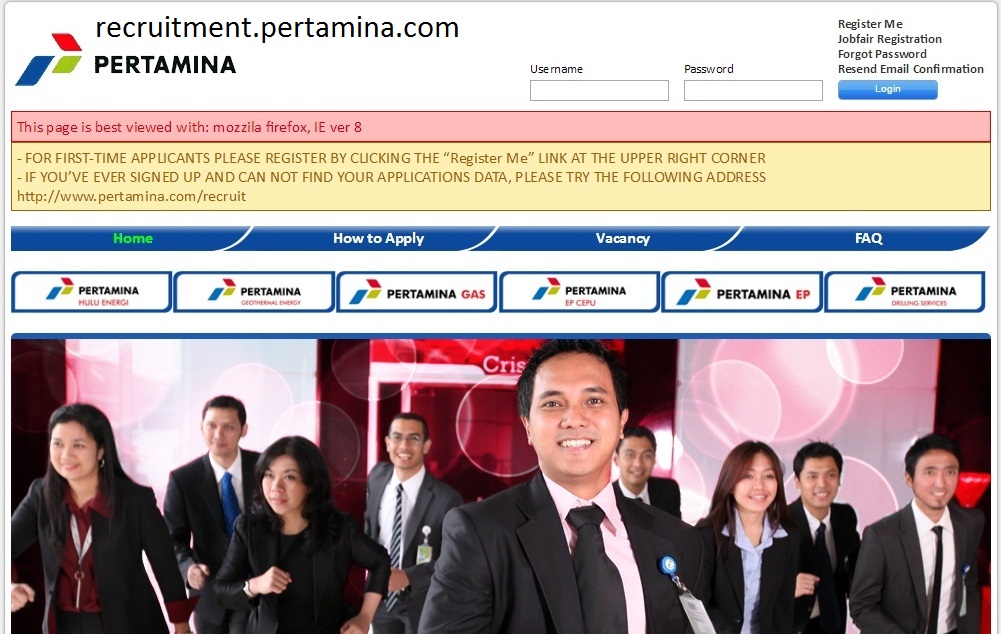The image size is (1001, 634).
Task: Open the FAQ tab
Action: coord(868,238)
